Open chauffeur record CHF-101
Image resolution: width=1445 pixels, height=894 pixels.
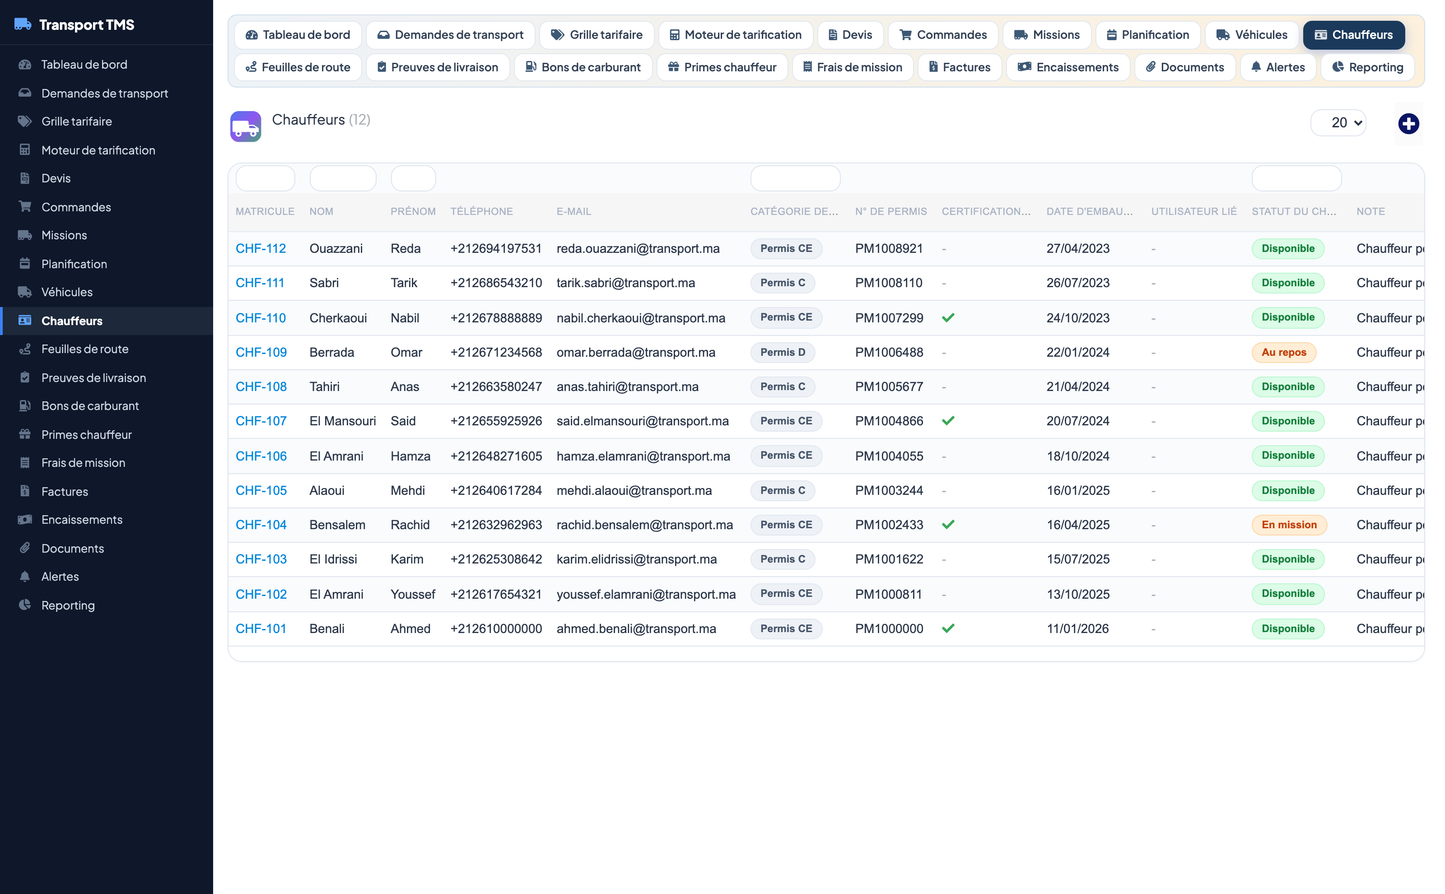tap(261, 629)
